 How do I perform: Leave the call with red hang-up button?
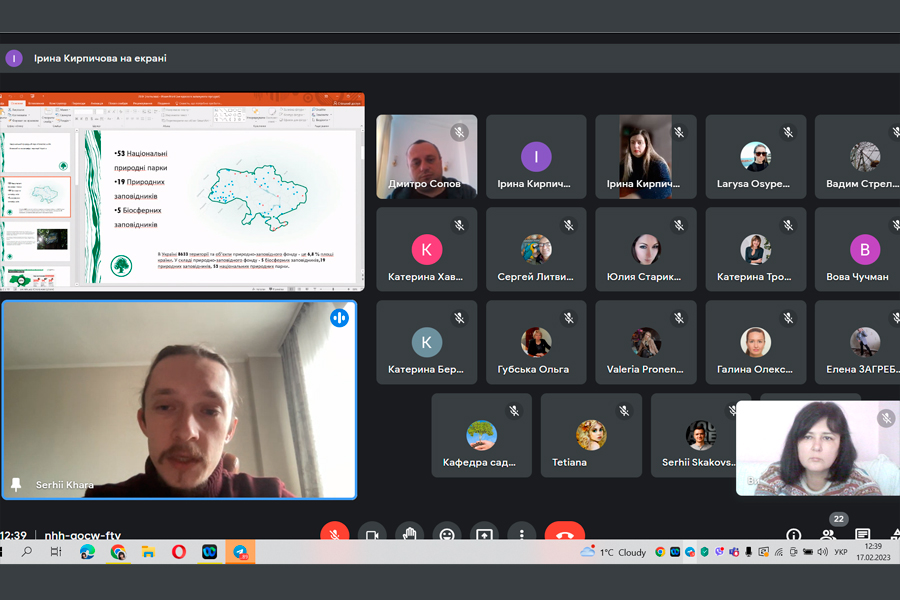pos(565,533)
